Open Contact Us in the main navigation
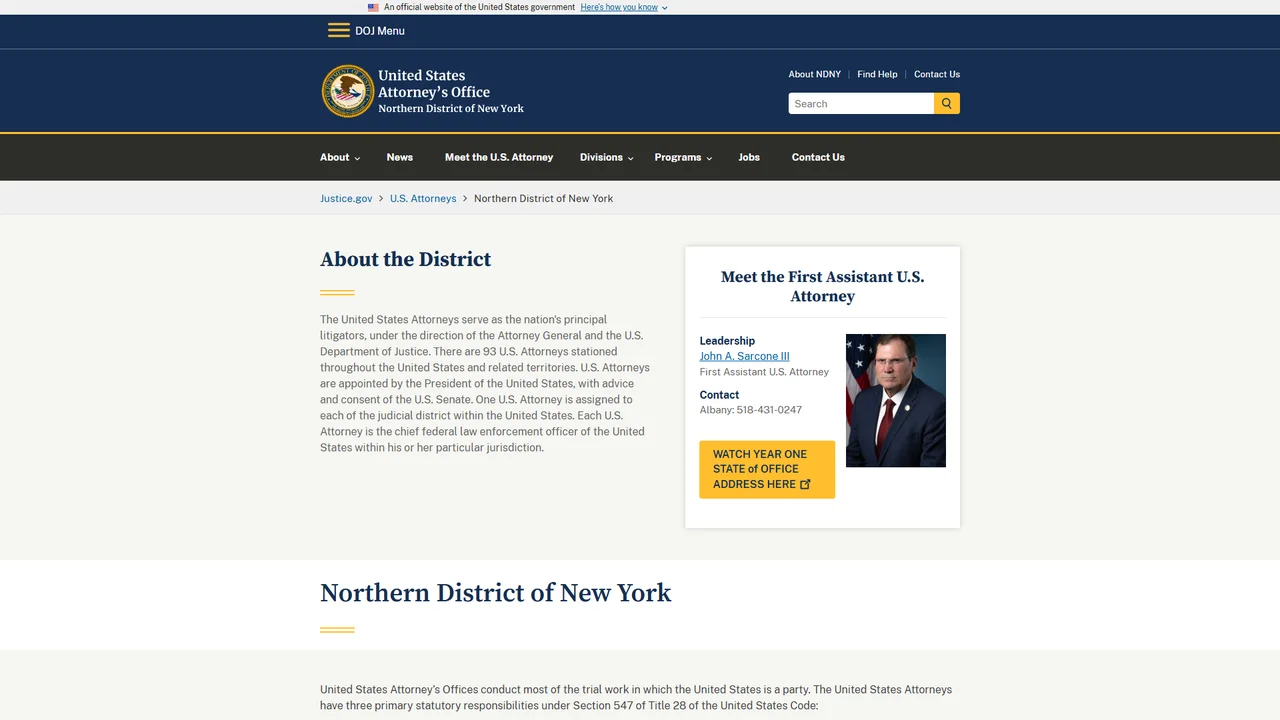 [x=818, y=157]
